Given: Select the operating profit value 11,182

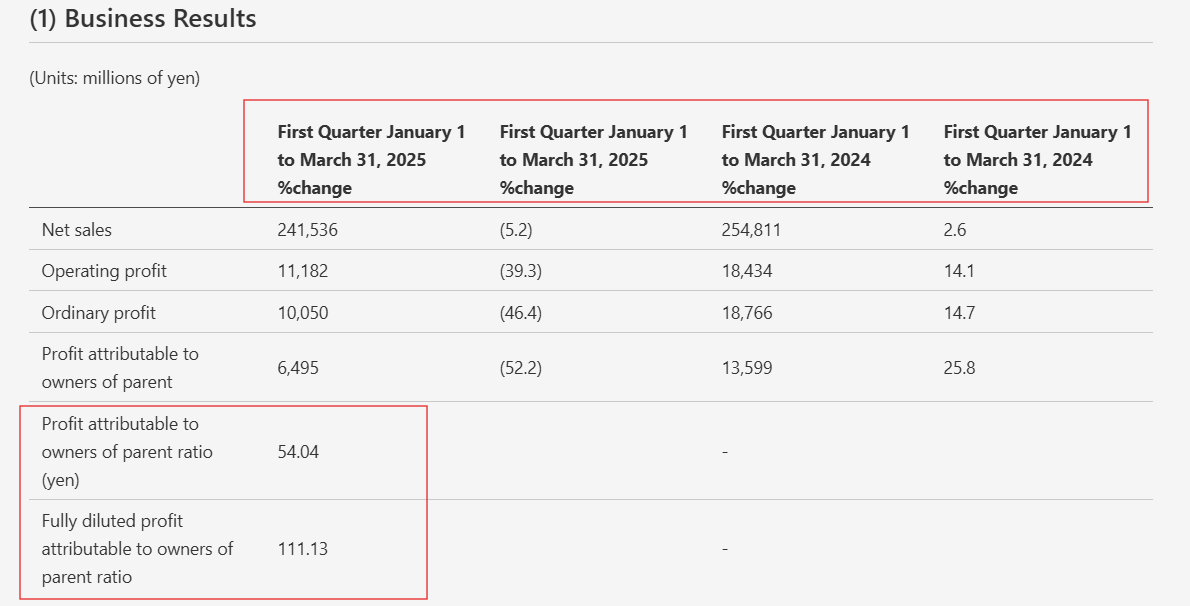Looking at the screenshot, I should tap(303, 271).
